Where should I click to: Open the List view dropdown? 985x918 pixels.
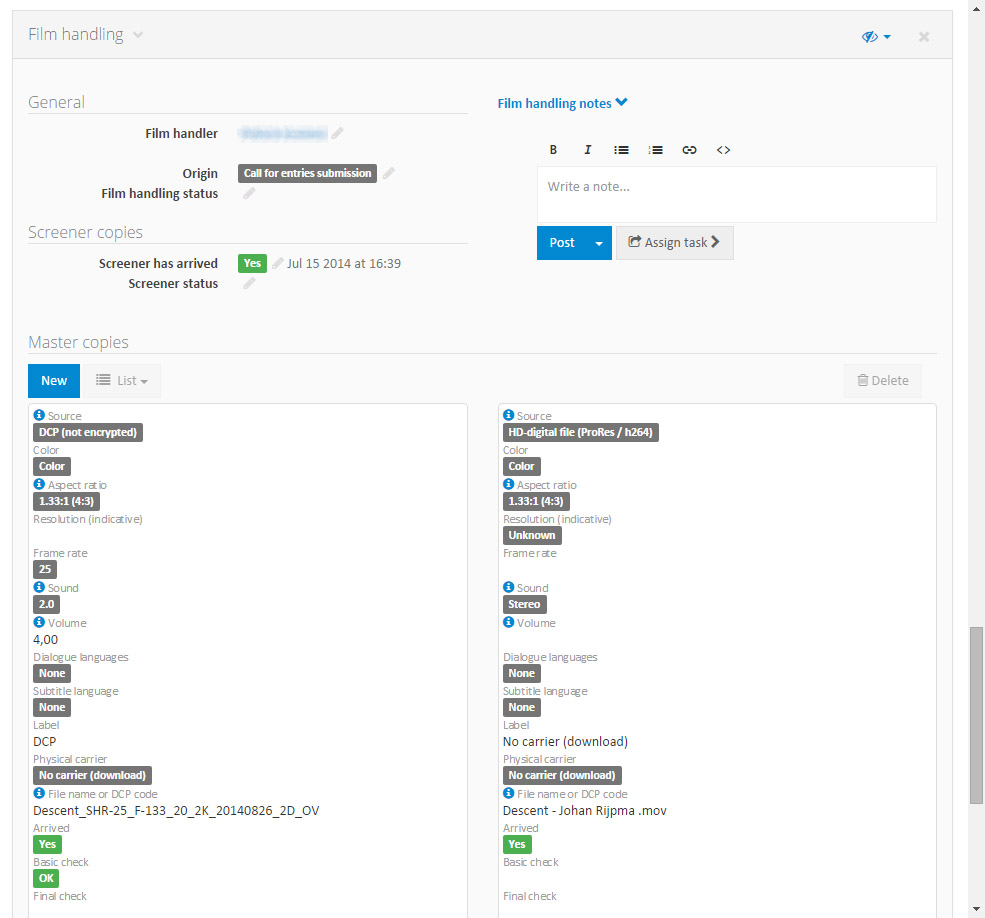pos(122,381)
